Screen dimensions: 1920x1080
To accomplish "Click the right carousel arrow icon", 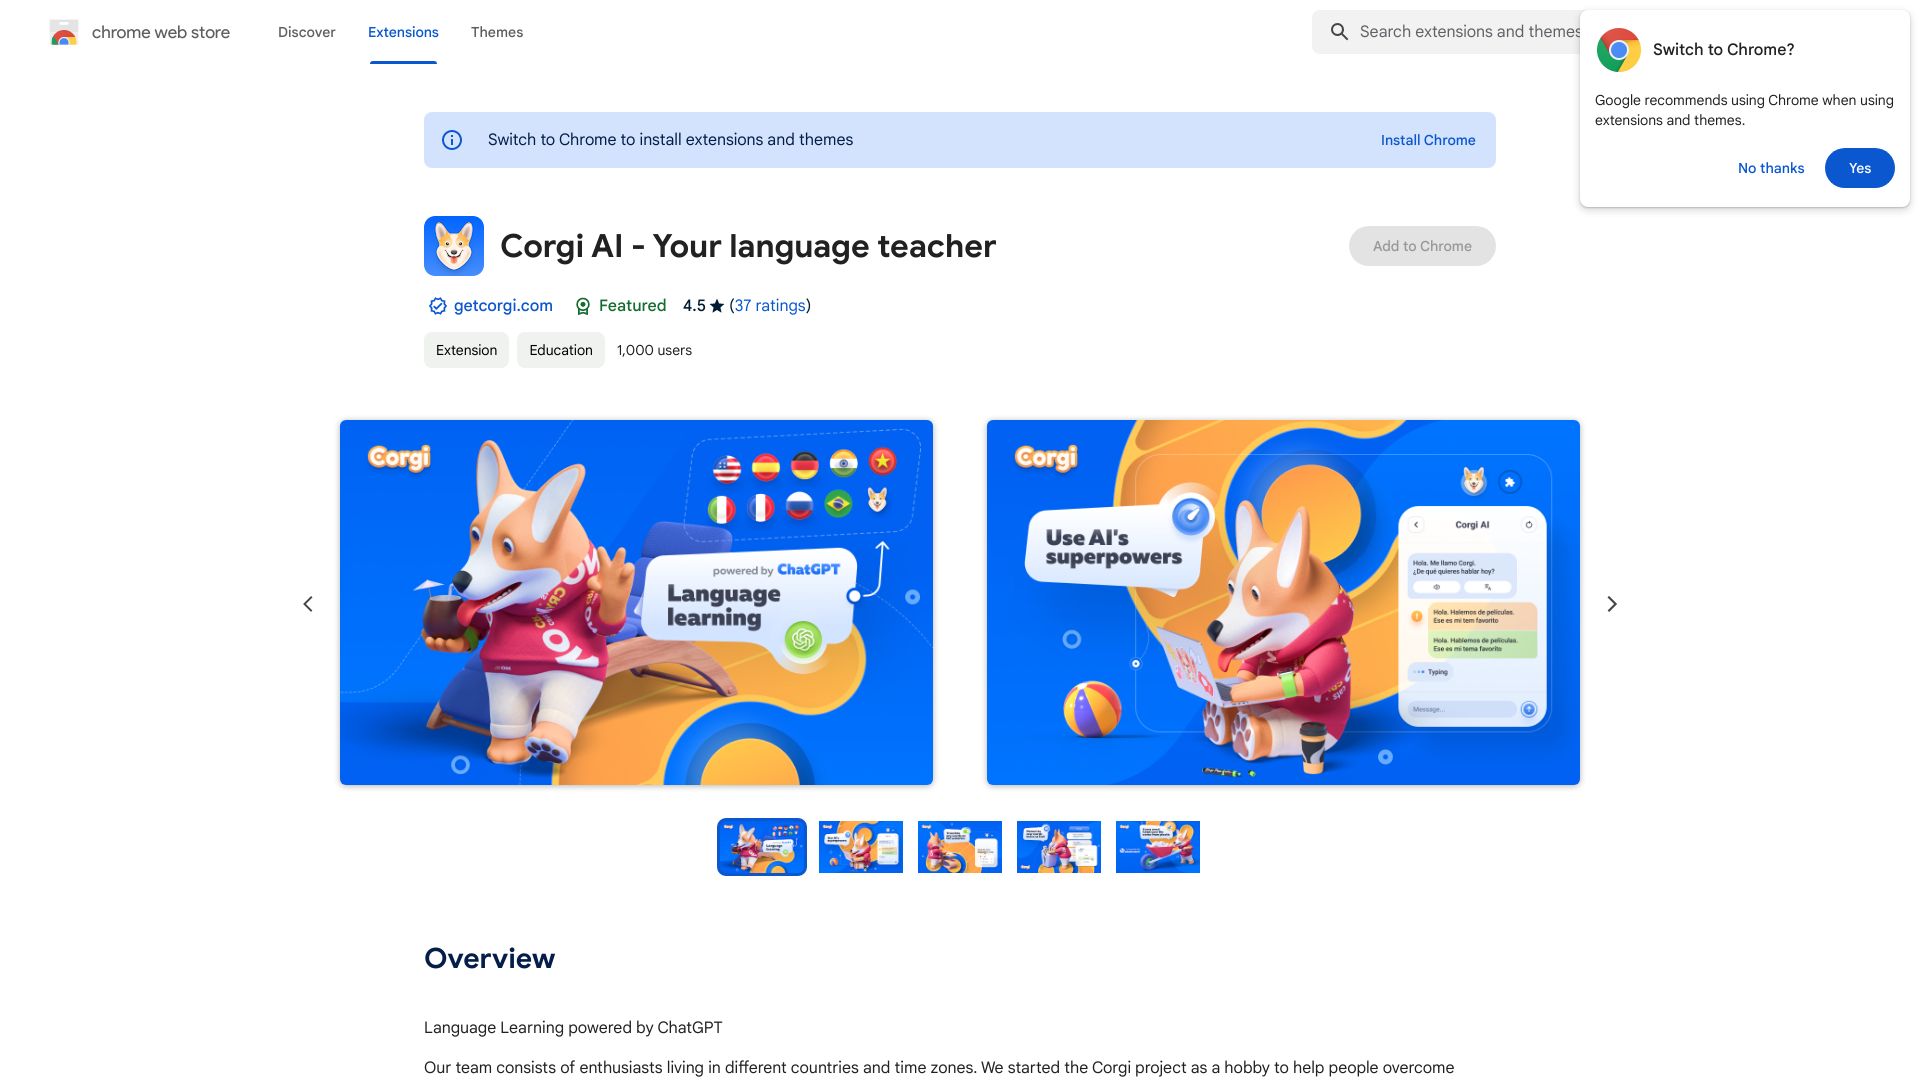I will click(x=1611, y=603).
